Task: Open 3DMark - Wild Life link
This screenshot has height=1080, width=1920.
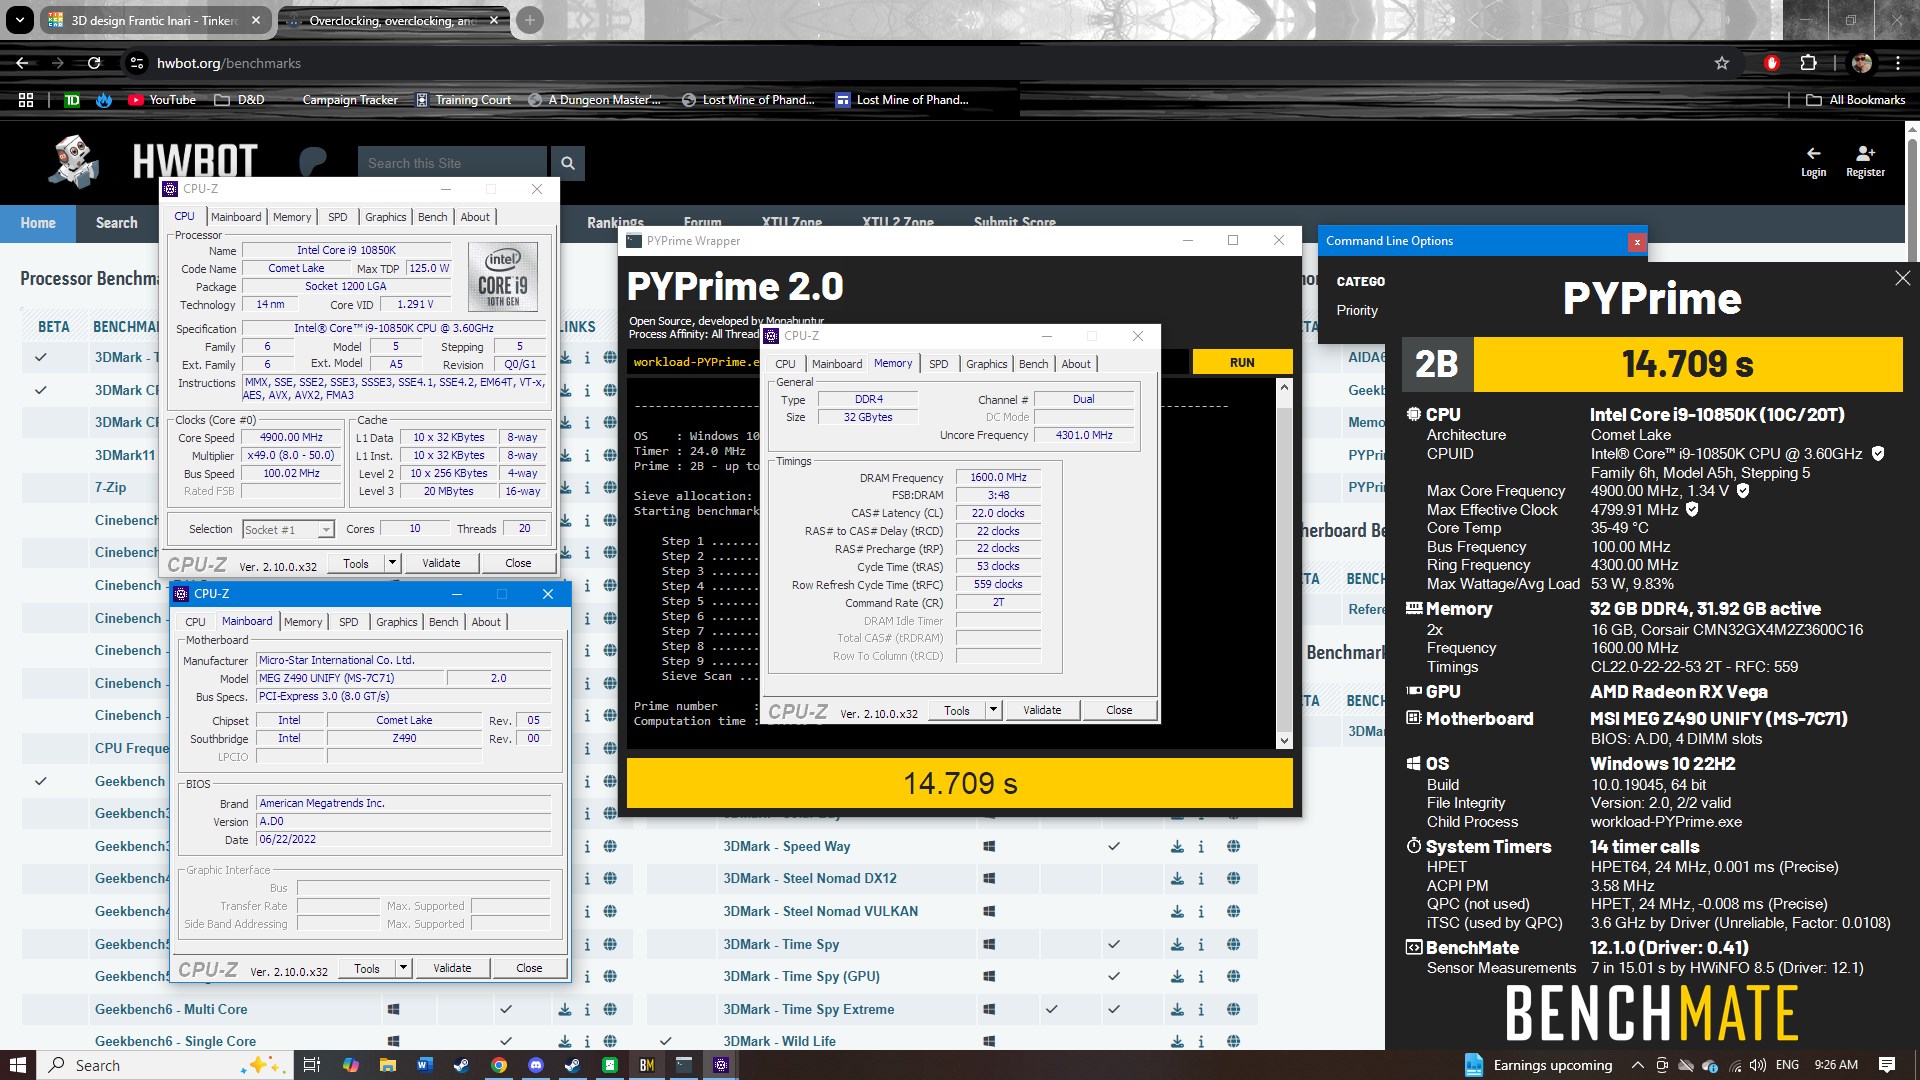Action: 779,1041
